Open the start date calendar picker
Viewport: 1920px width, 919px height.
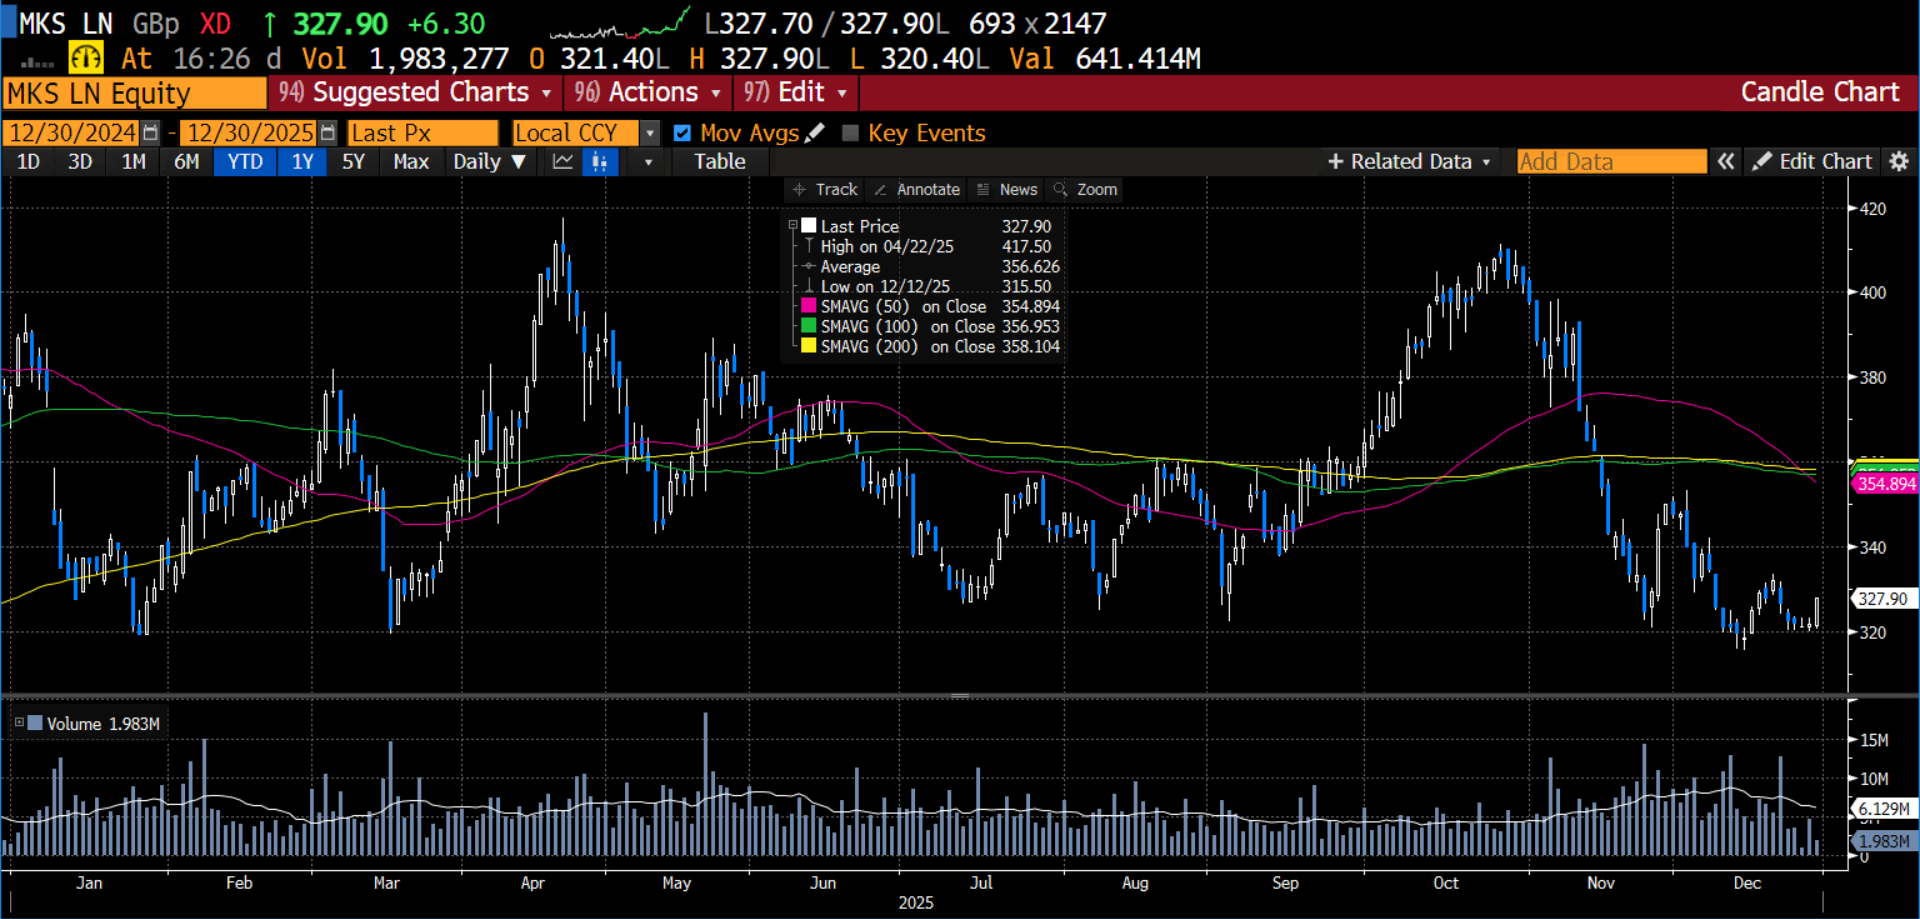tap(150, 133)
